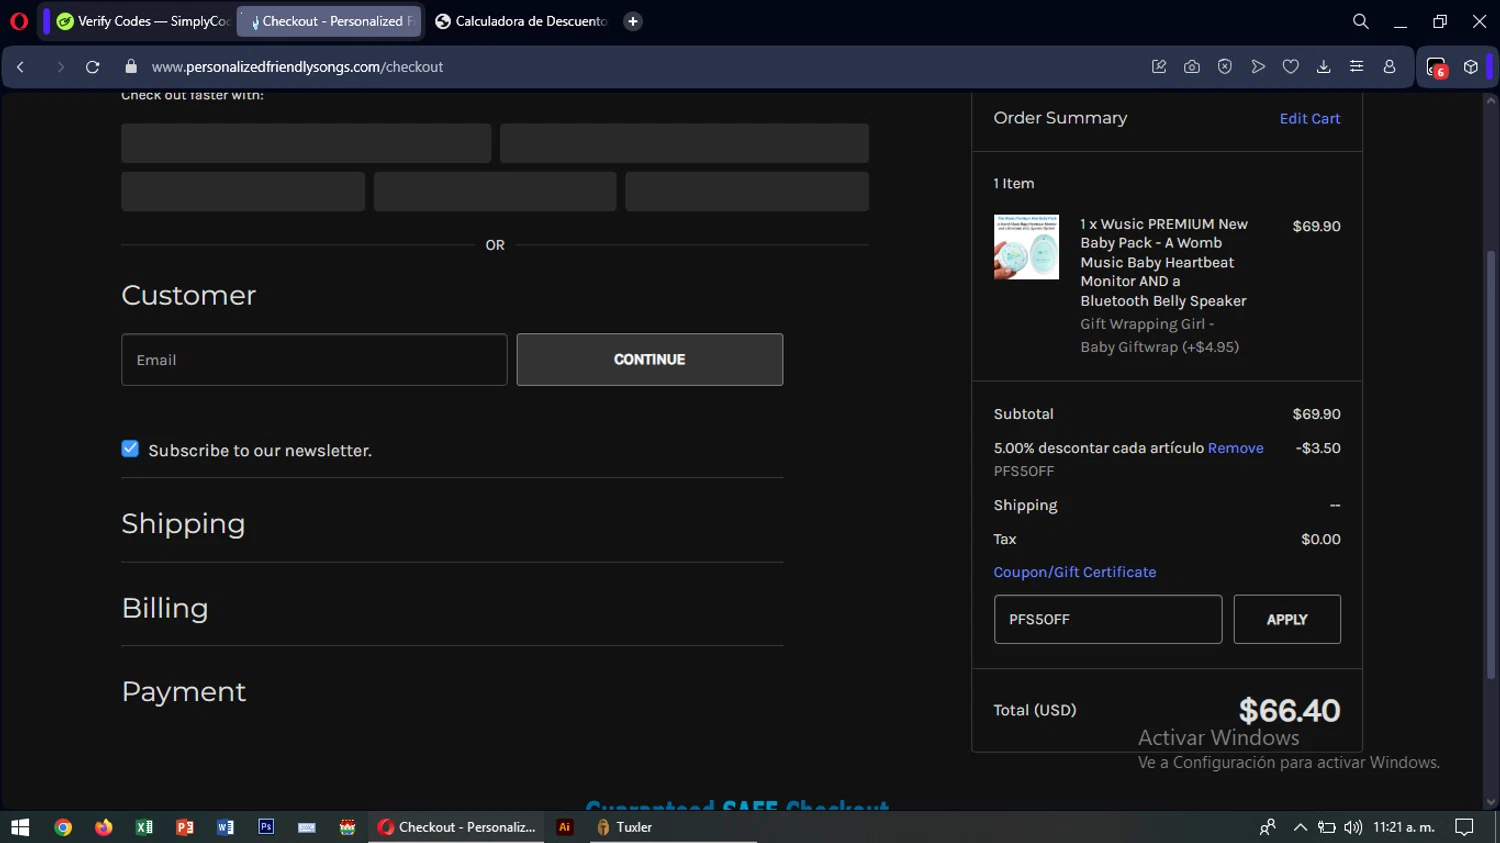This screenshot has width=1500, height=843.
Task: Launch Chrome from the taskbar
Action: (x=63, y=827)
